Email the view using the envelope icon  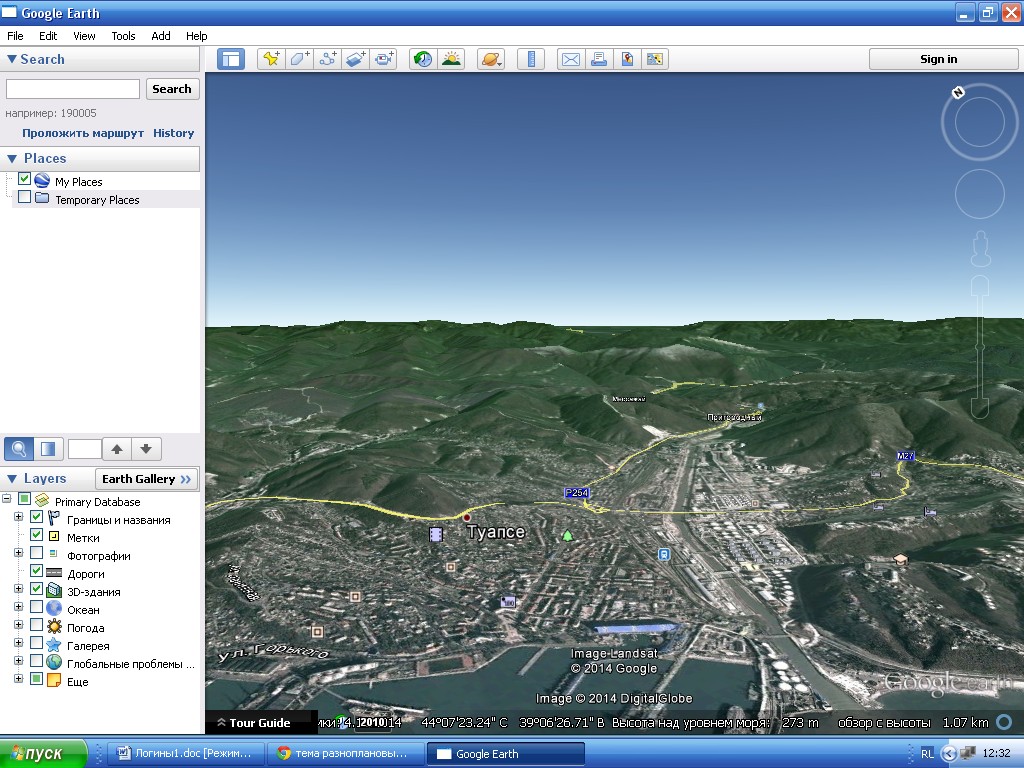point(571,59)
